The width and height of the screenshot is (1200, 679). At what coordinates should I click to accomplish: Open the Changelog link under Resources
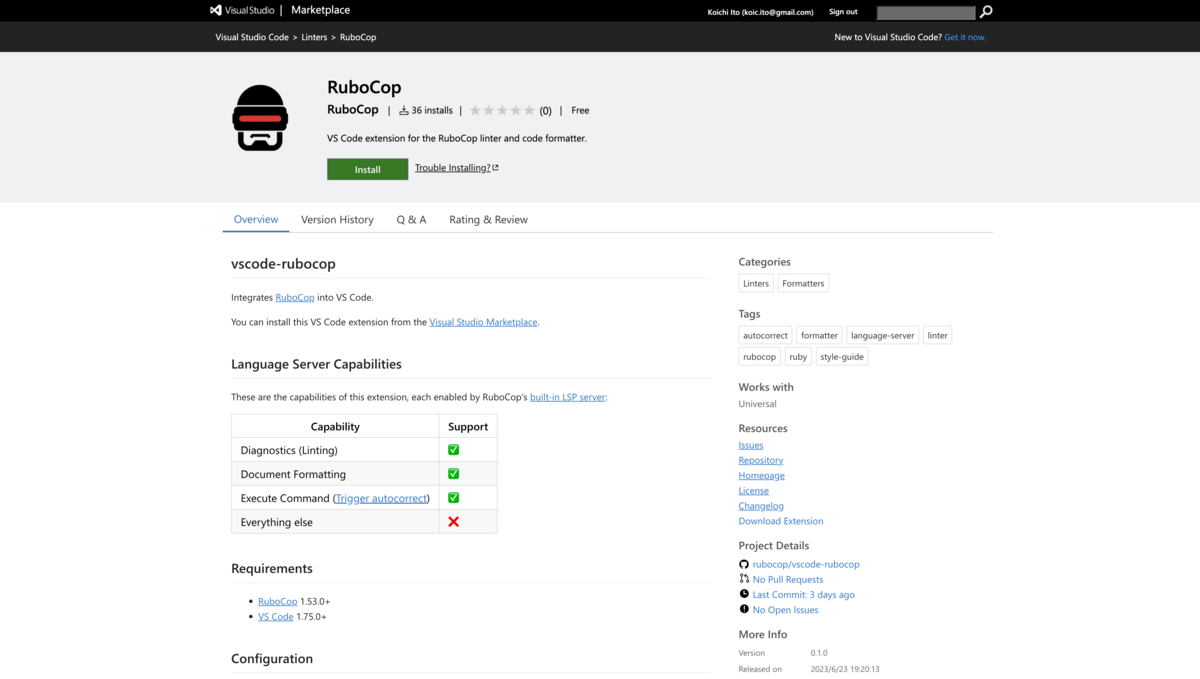click(x=761, y=505)
